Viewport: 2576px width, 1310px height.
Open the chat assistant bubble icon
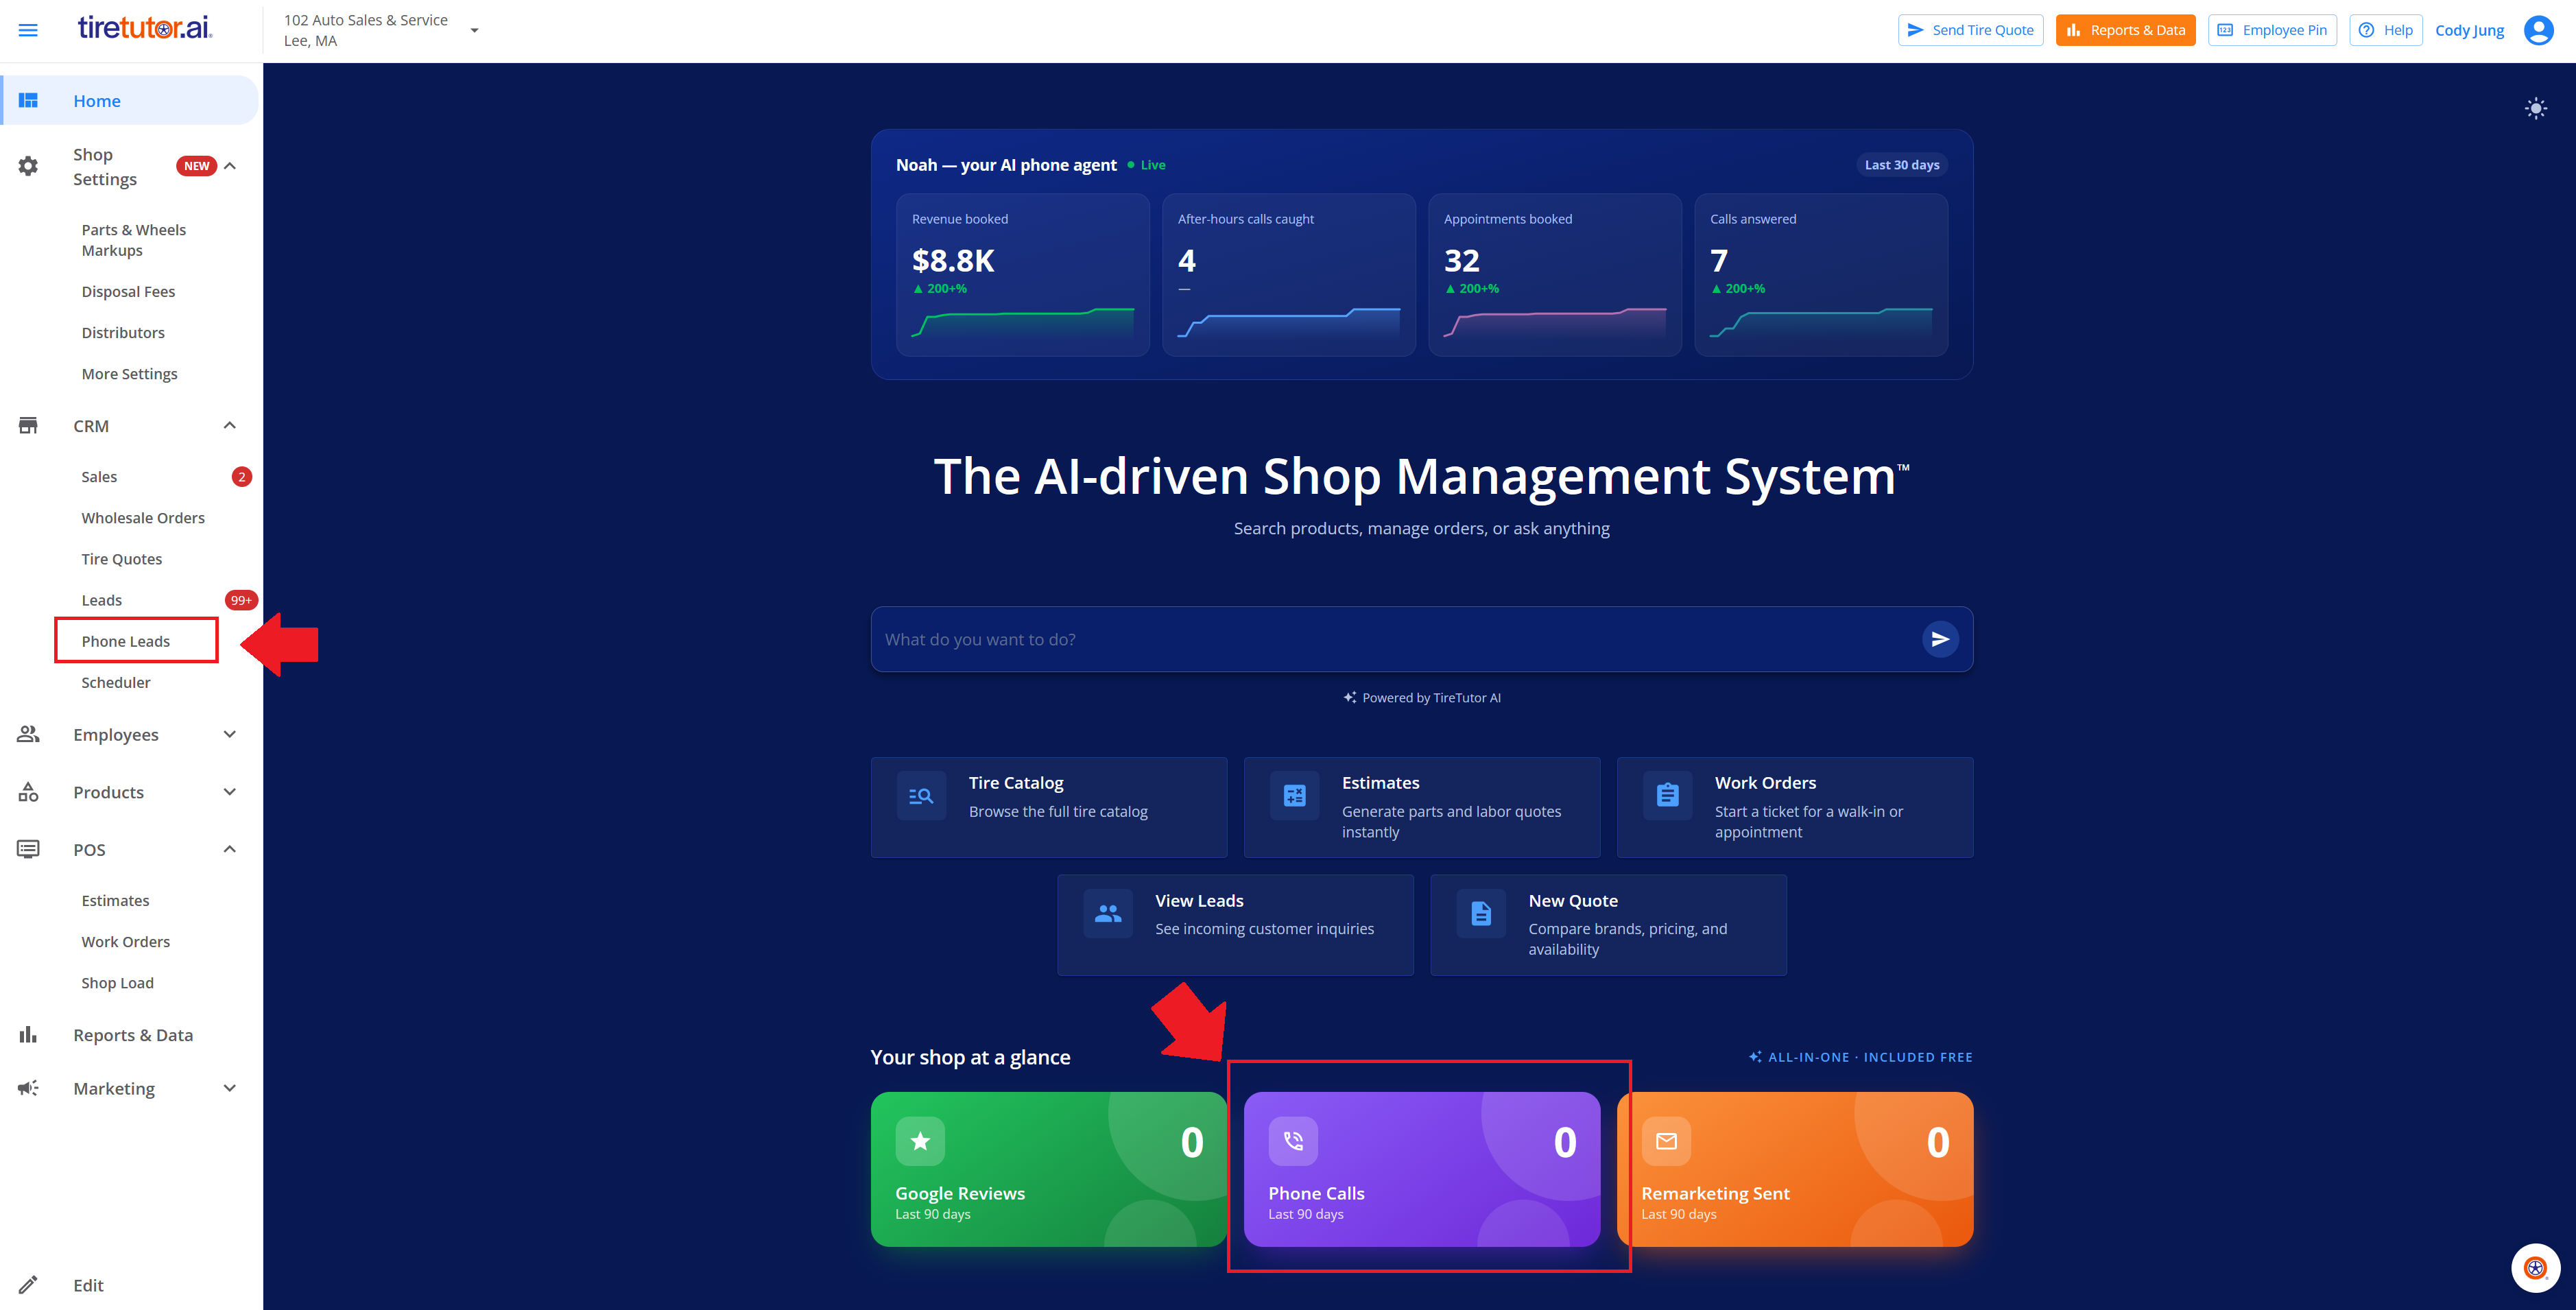2535,1267
